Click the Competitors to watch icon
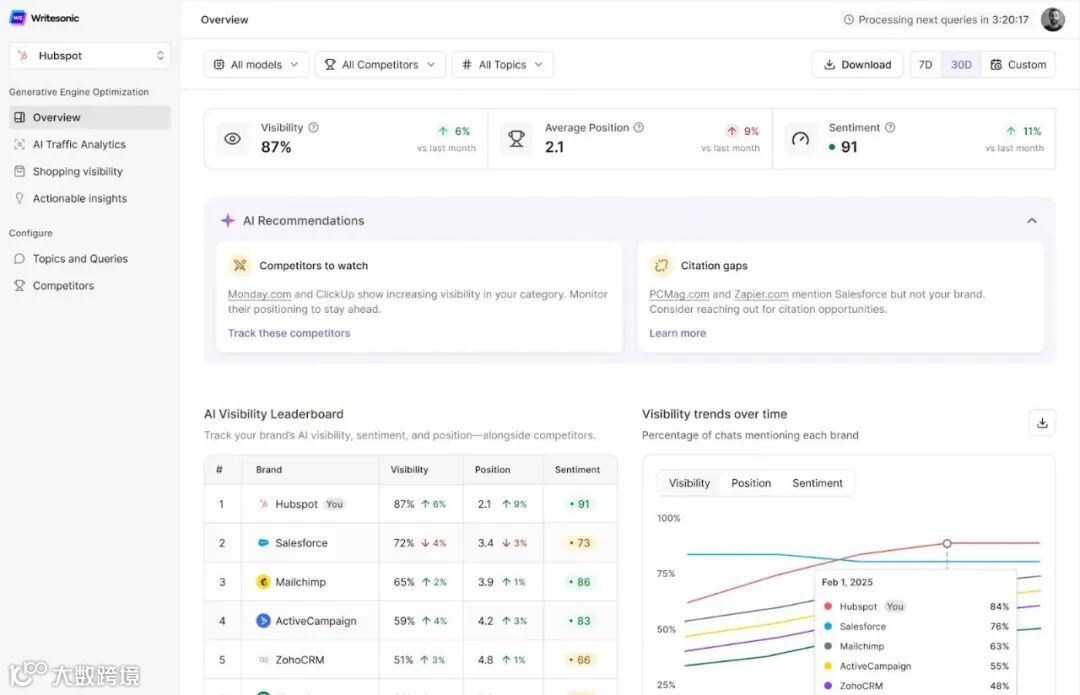Viewport: 1080px width, 695px height. pos(240,265)
